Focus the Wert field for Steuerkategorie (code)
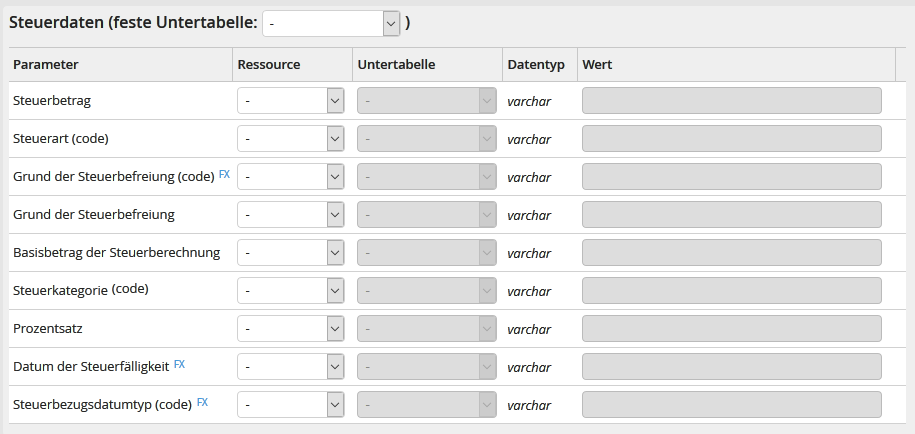This screenshot has height=434, width=915. coord(731,291)
